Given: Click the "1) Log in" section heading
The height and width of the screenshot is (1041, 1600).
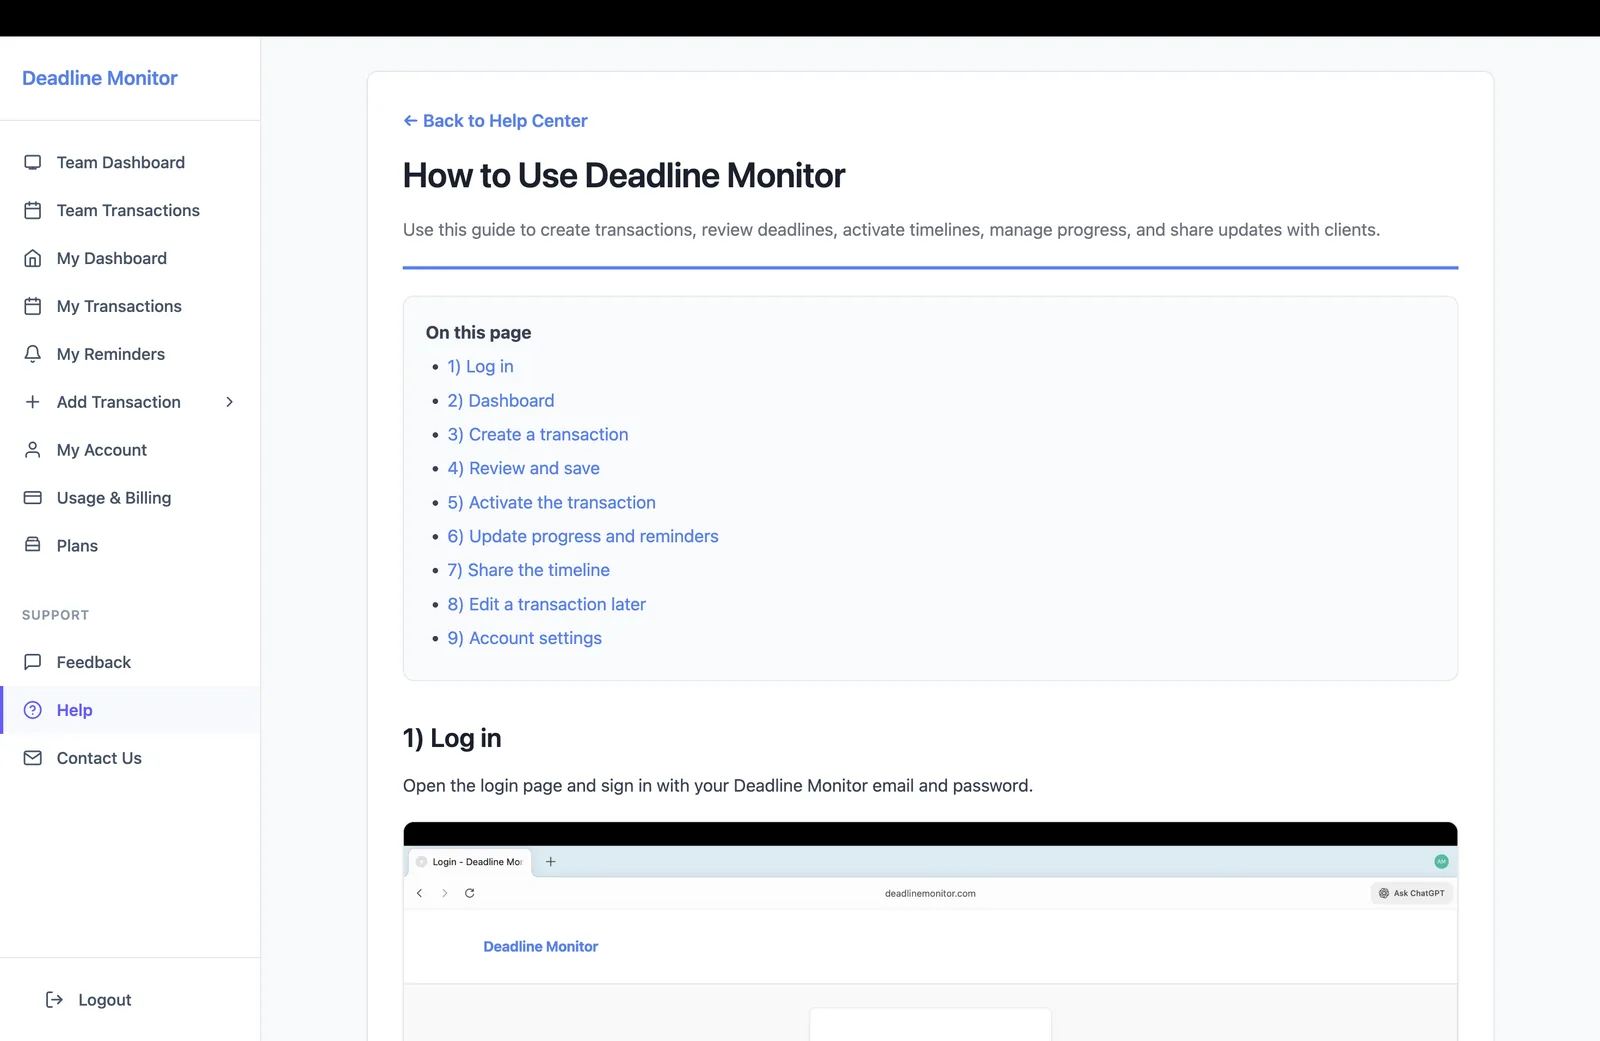Looking at the screenshot, I should pyautogui.click(x=452, y=738).
